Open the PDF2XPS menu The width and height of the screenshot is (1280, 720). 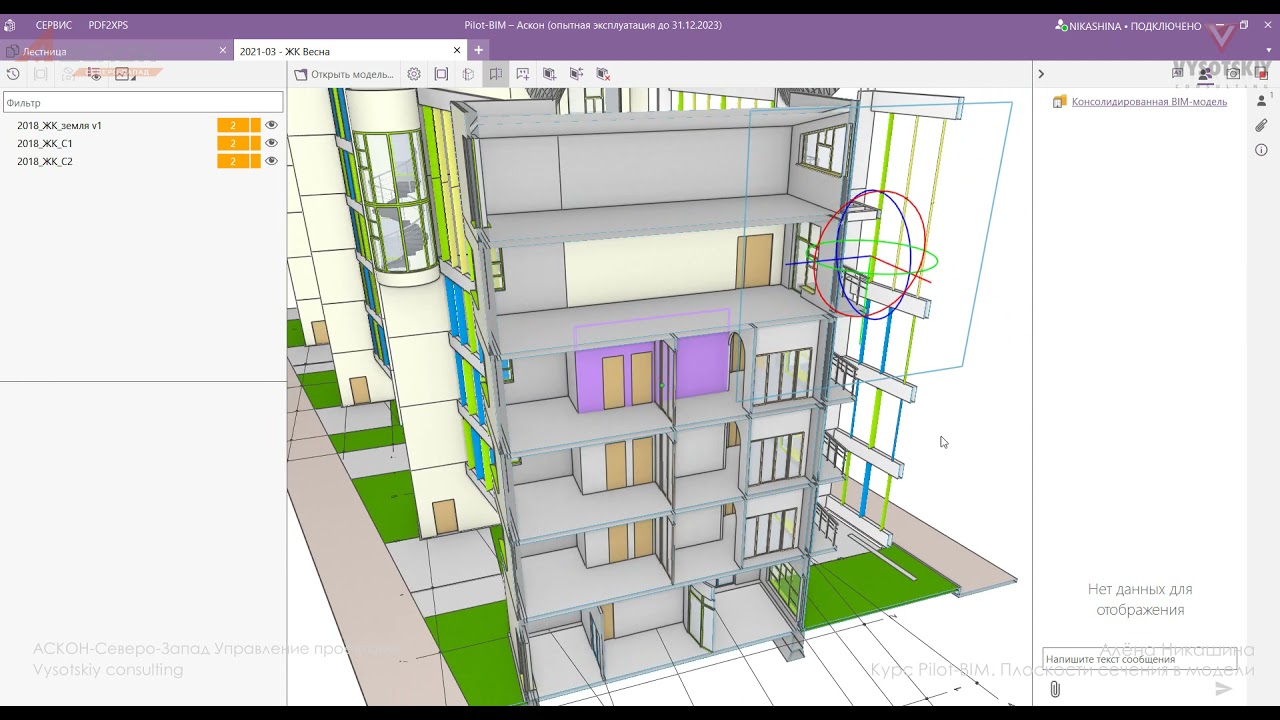(x=108, y=25)
